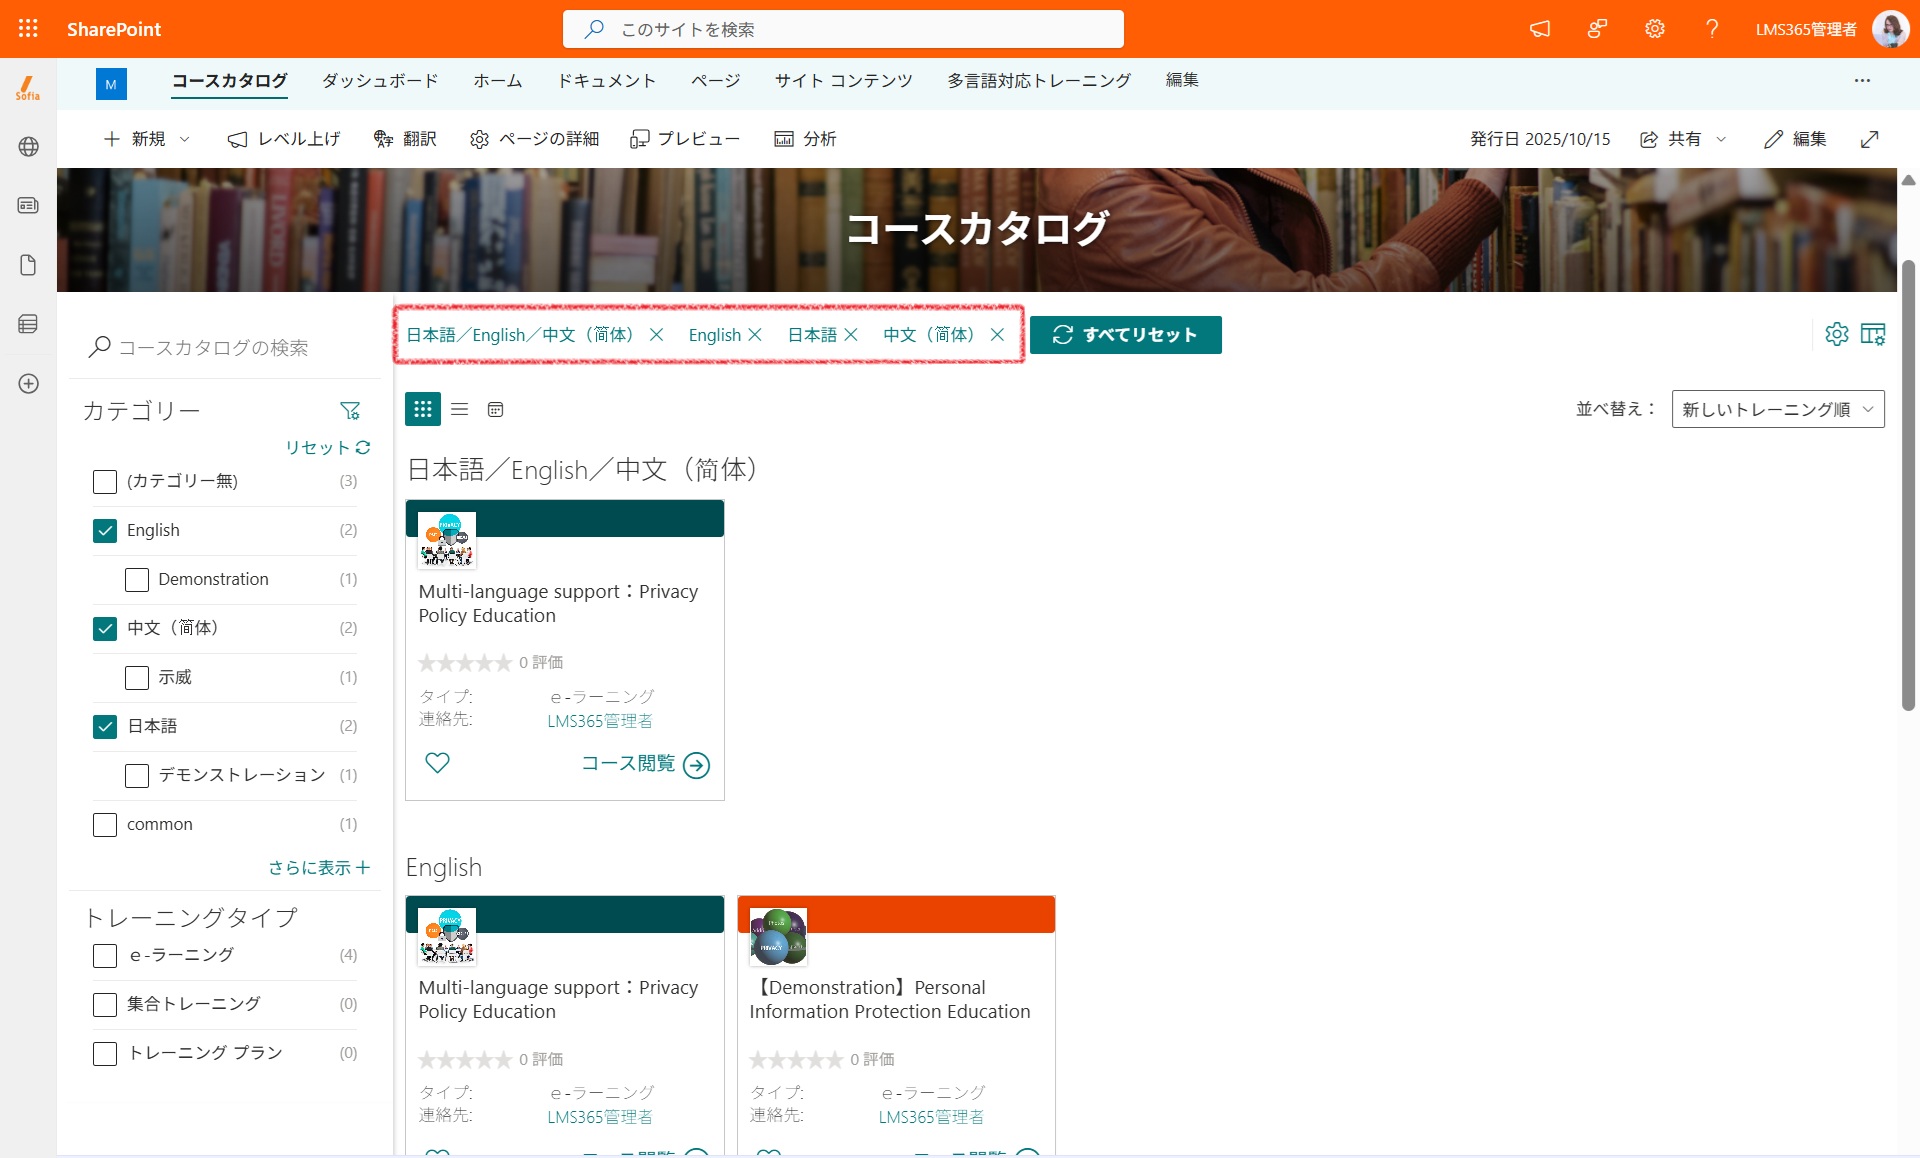Open the ページ nav tab
Image resolution: width=1920 pixels, height=1158 pixels.
click(715, 80)
